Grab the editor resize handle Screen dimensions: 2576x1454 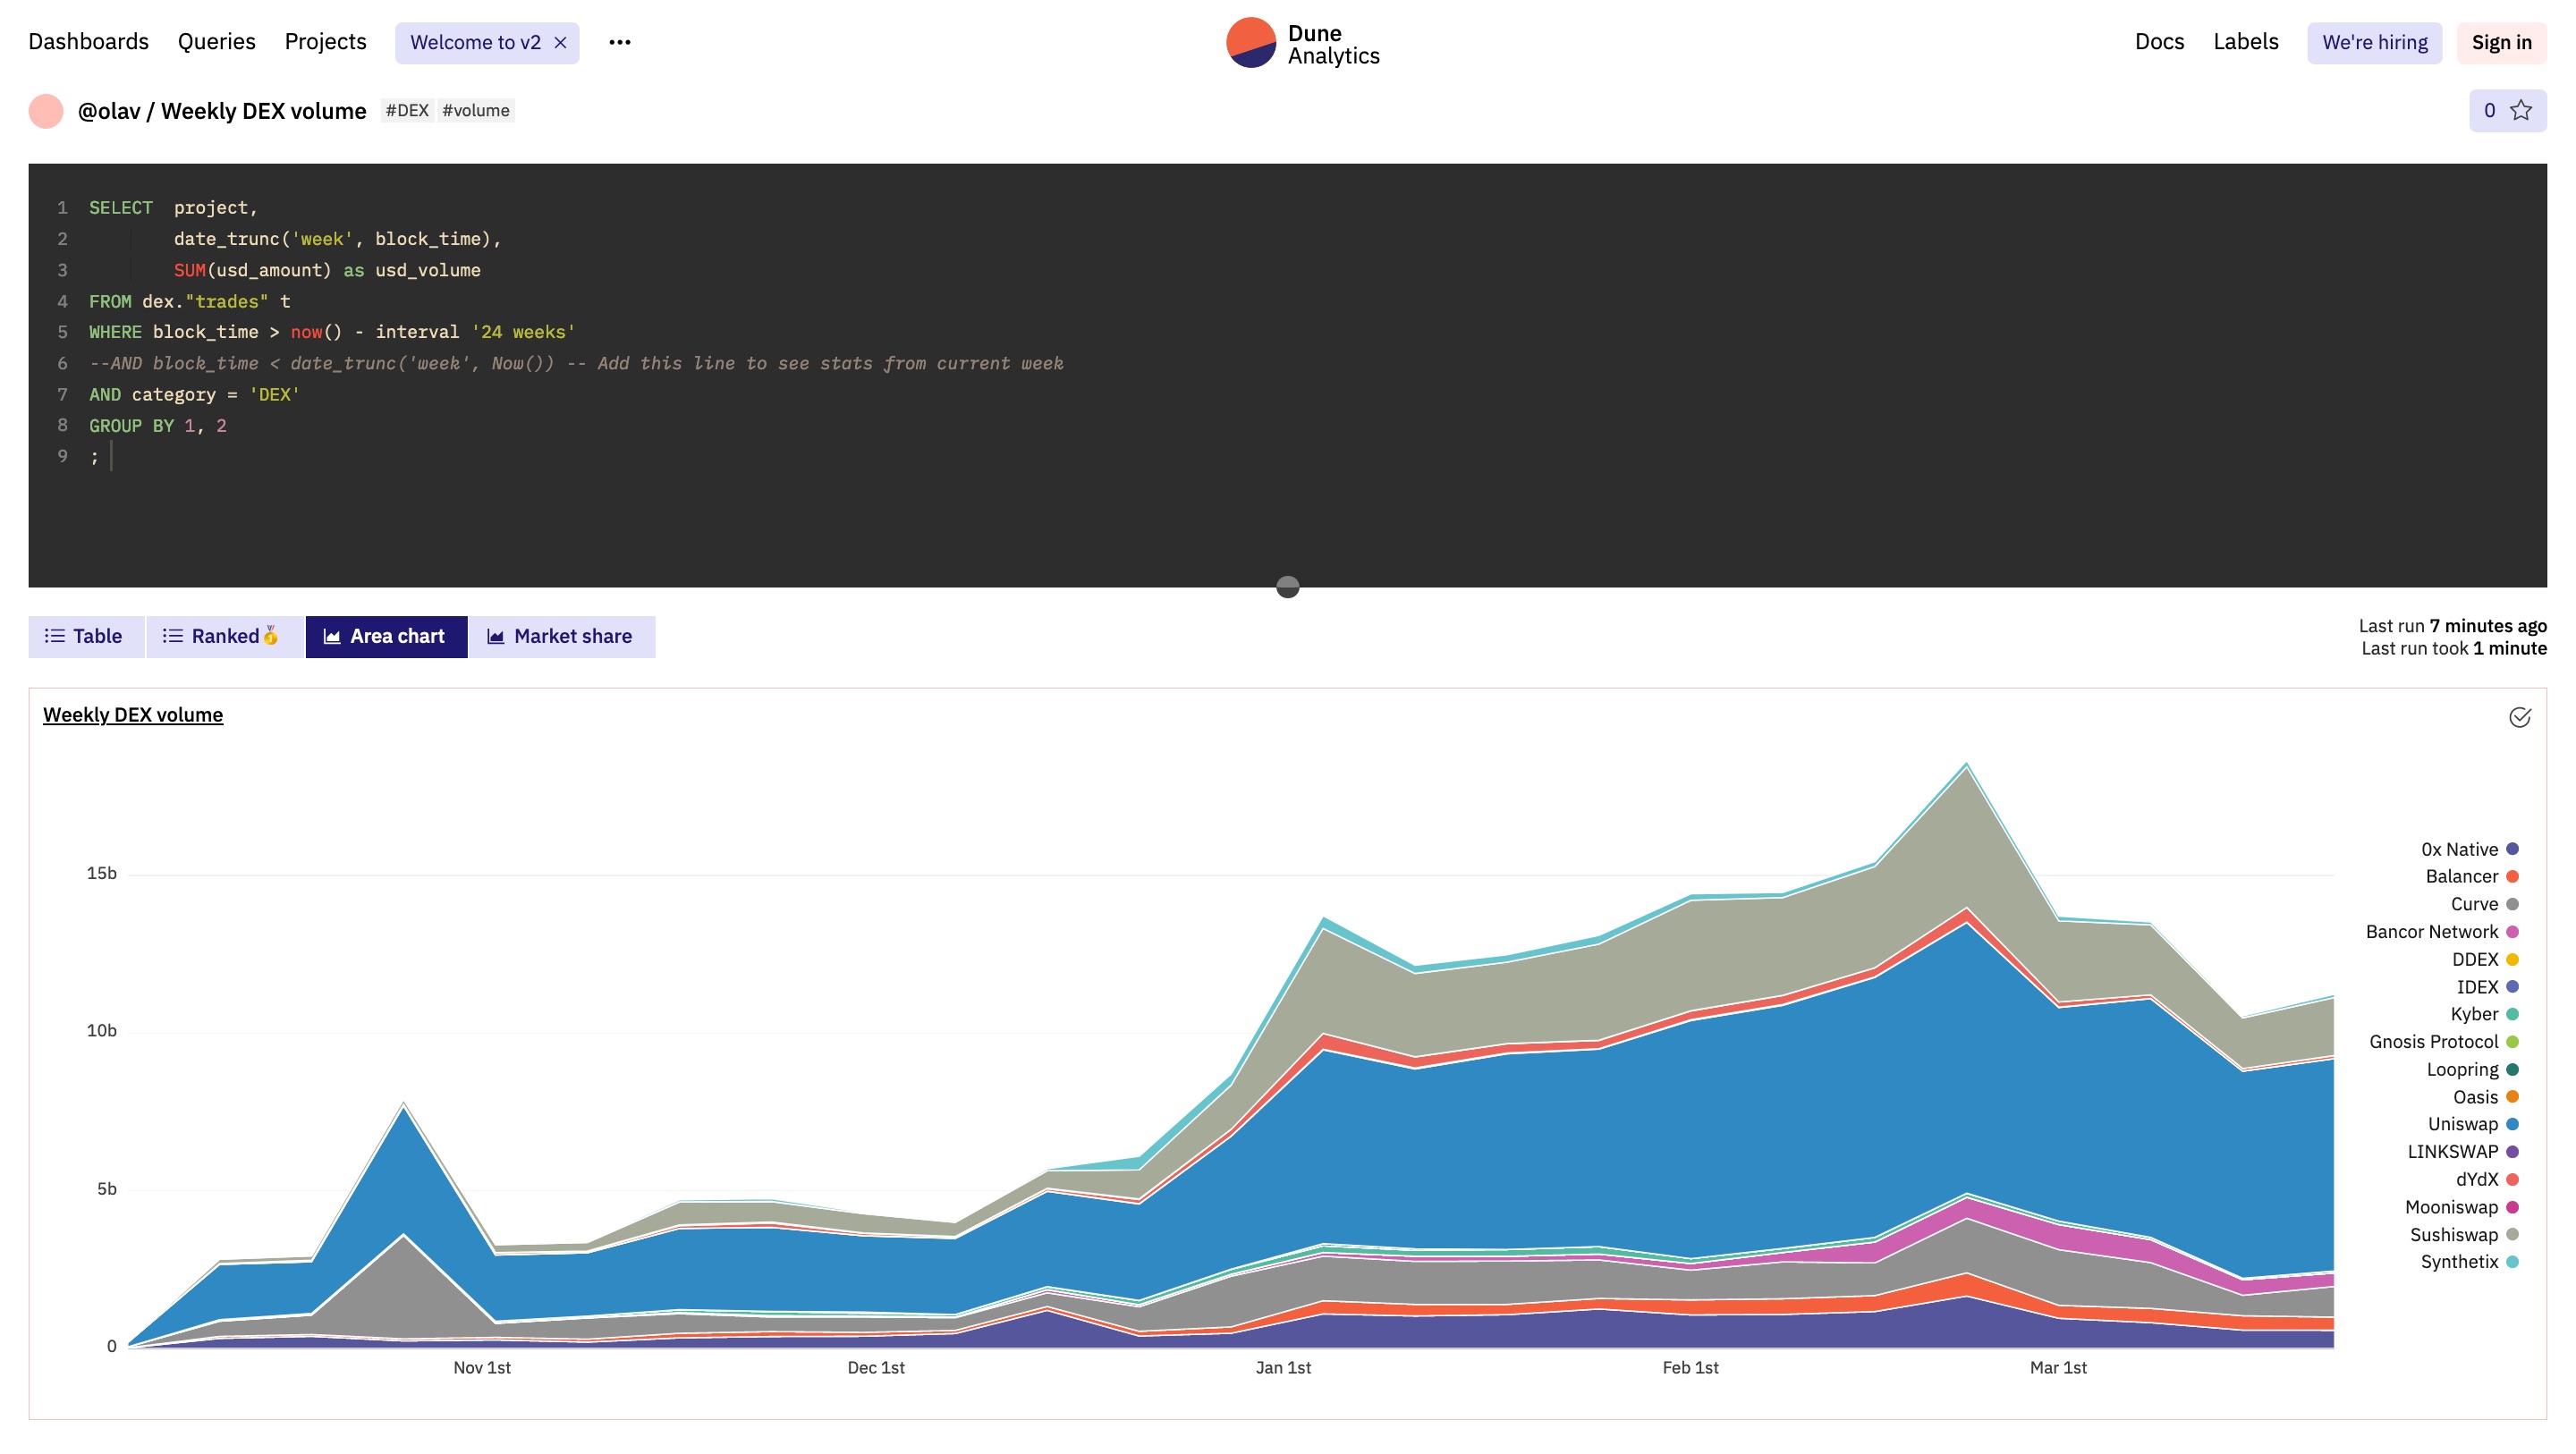coord(1288,587)
